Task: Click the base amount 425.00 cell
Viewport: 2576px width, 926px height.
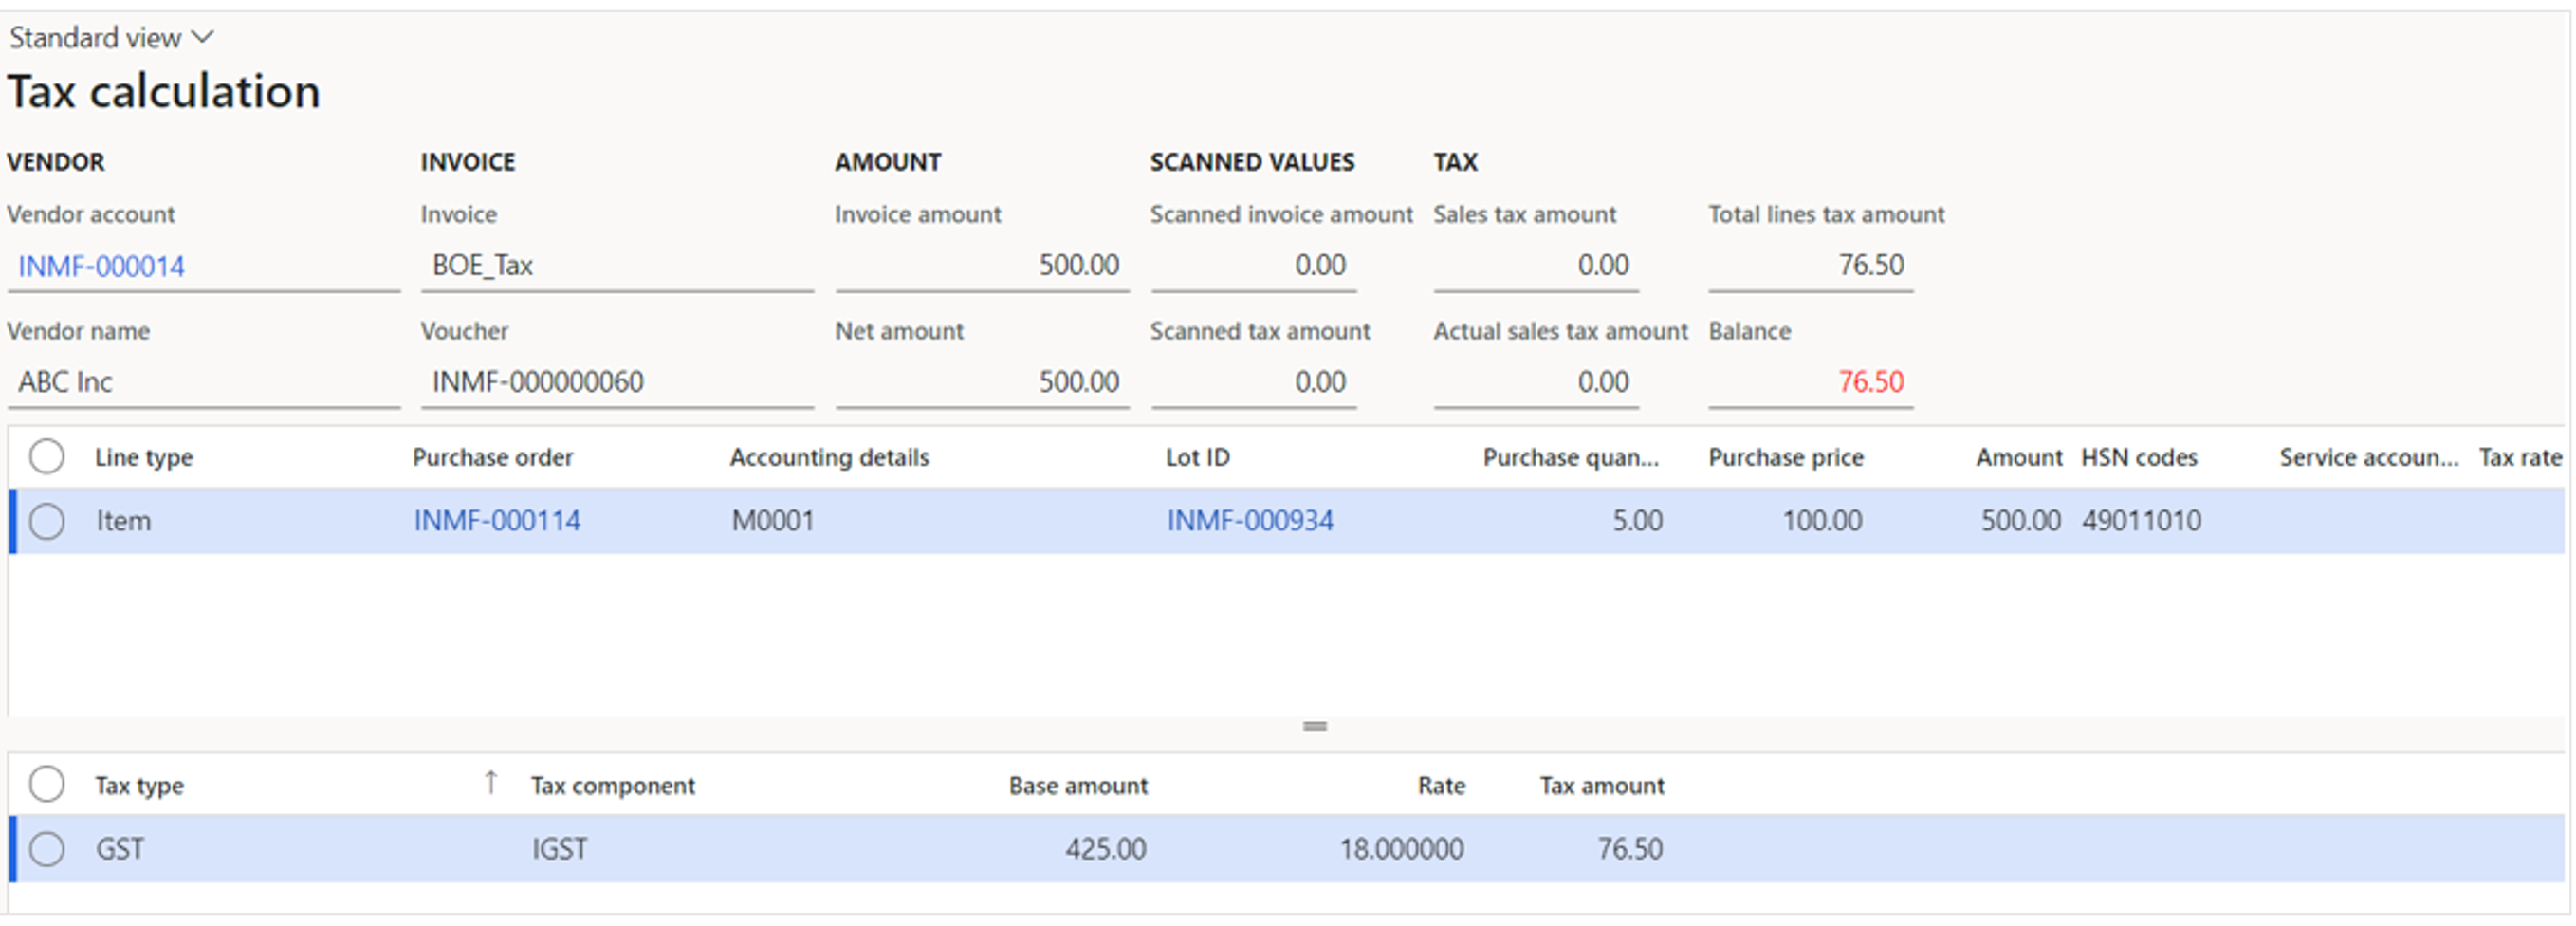Action: click(x=1105, y=849)
